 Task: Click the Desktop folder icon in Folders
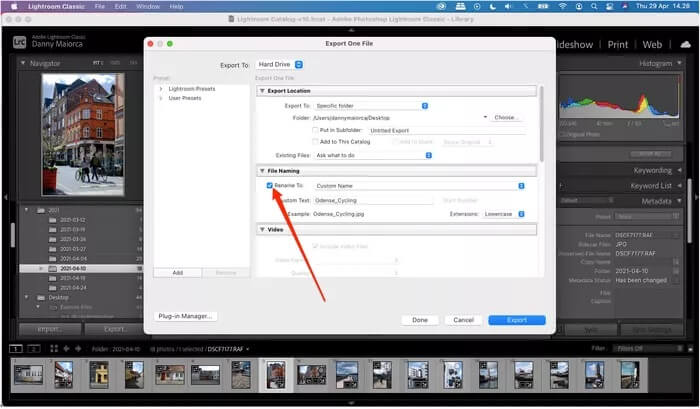(x=41, y=297)
